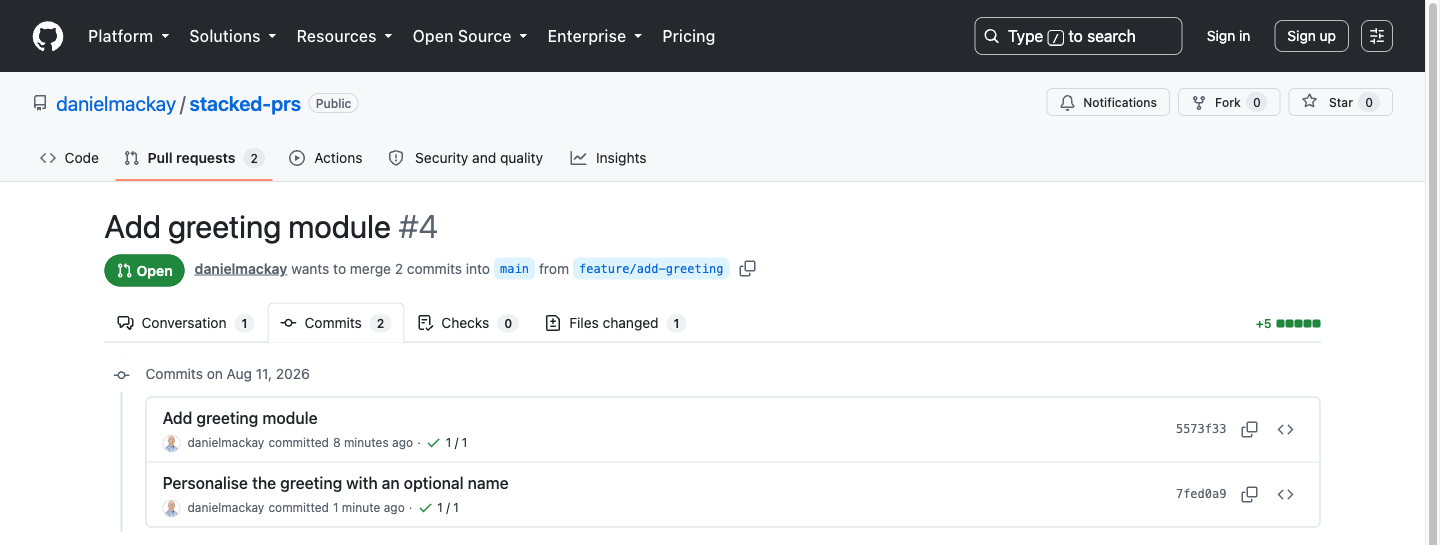The height and width of the screenshot is (545, 1440).
Task: Click the "Commits on Aug 11, 2026" heading
Action: 228,374
